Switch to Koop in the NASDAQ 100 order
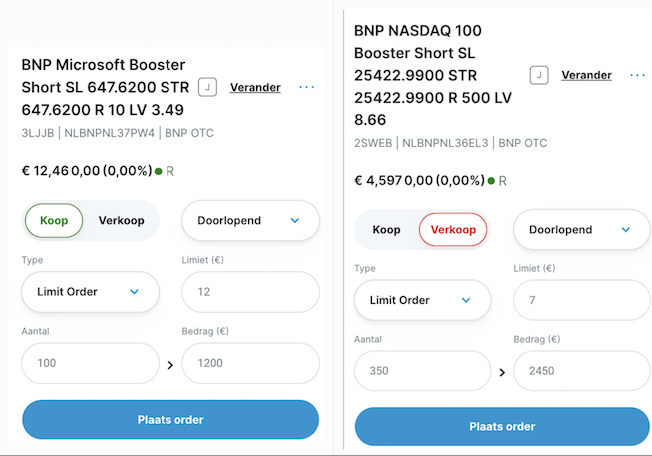Screen dimensions: 652x456 [386, 229]
